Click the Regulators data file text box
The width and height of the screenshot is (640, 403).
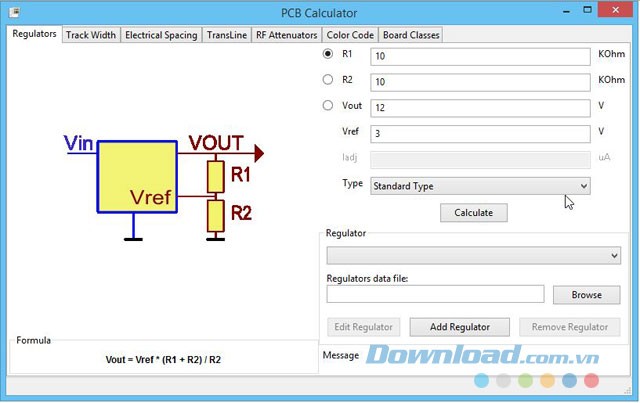[435, 294]
